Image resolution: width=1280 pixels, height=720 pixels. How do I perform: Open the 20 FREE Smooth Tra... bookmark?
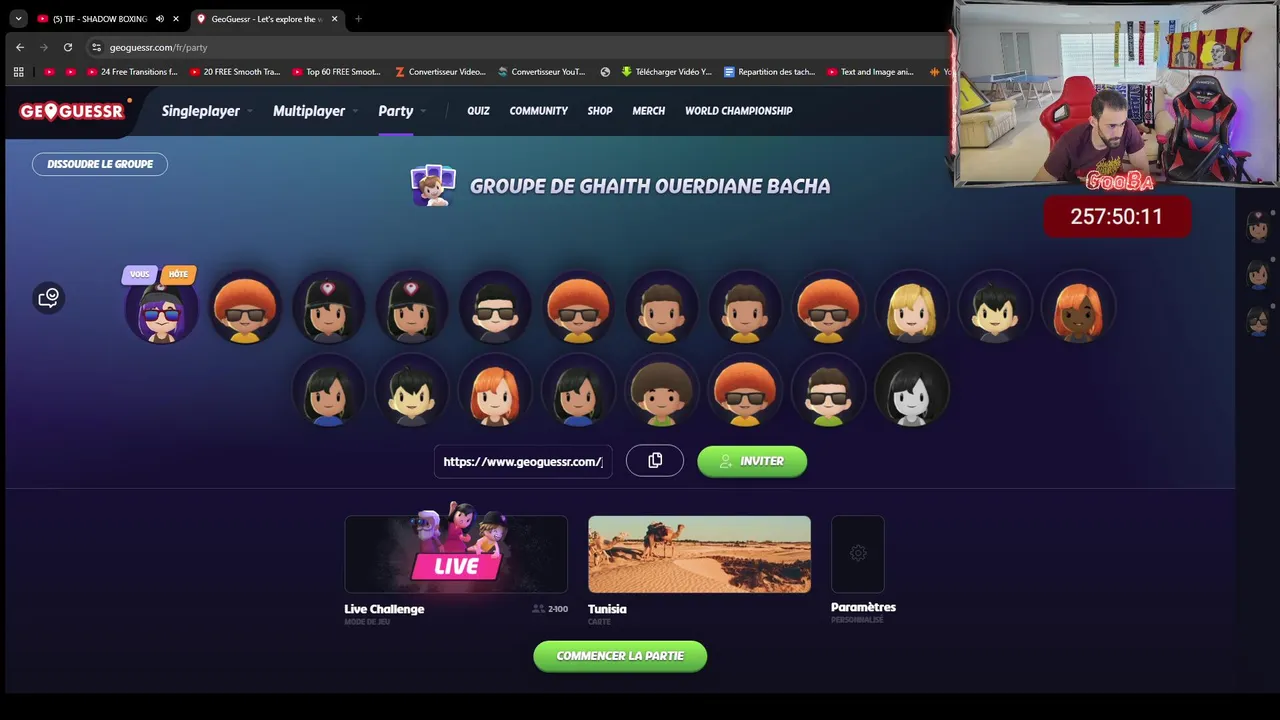pos(235,72)
